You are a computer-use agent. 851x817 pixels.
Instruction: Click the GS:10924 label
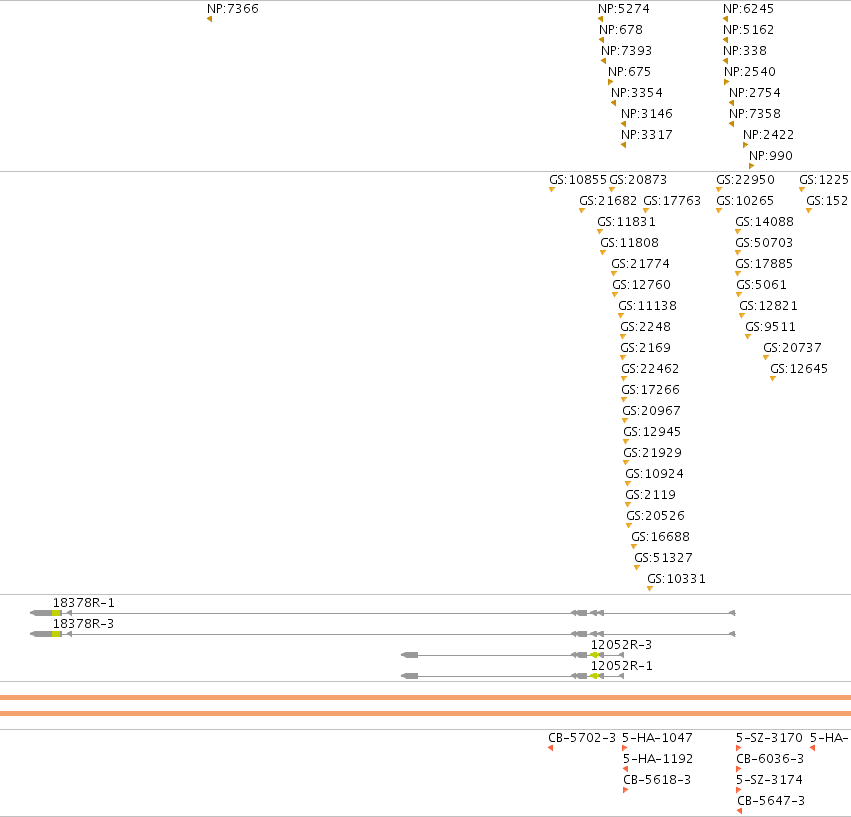click(655, 474)
